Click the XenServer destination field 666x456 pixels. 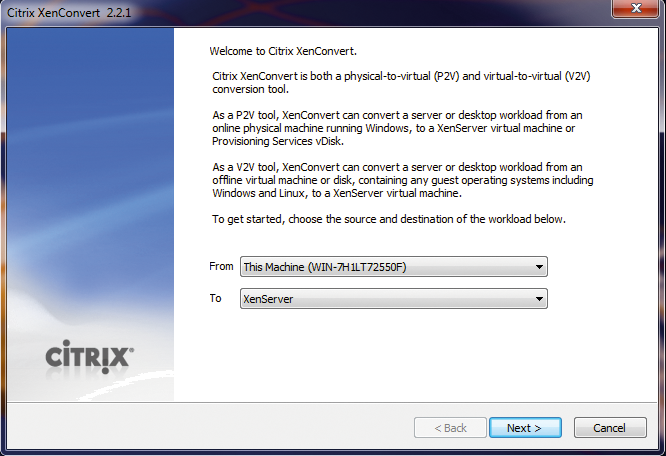click(x=385, y=299)
